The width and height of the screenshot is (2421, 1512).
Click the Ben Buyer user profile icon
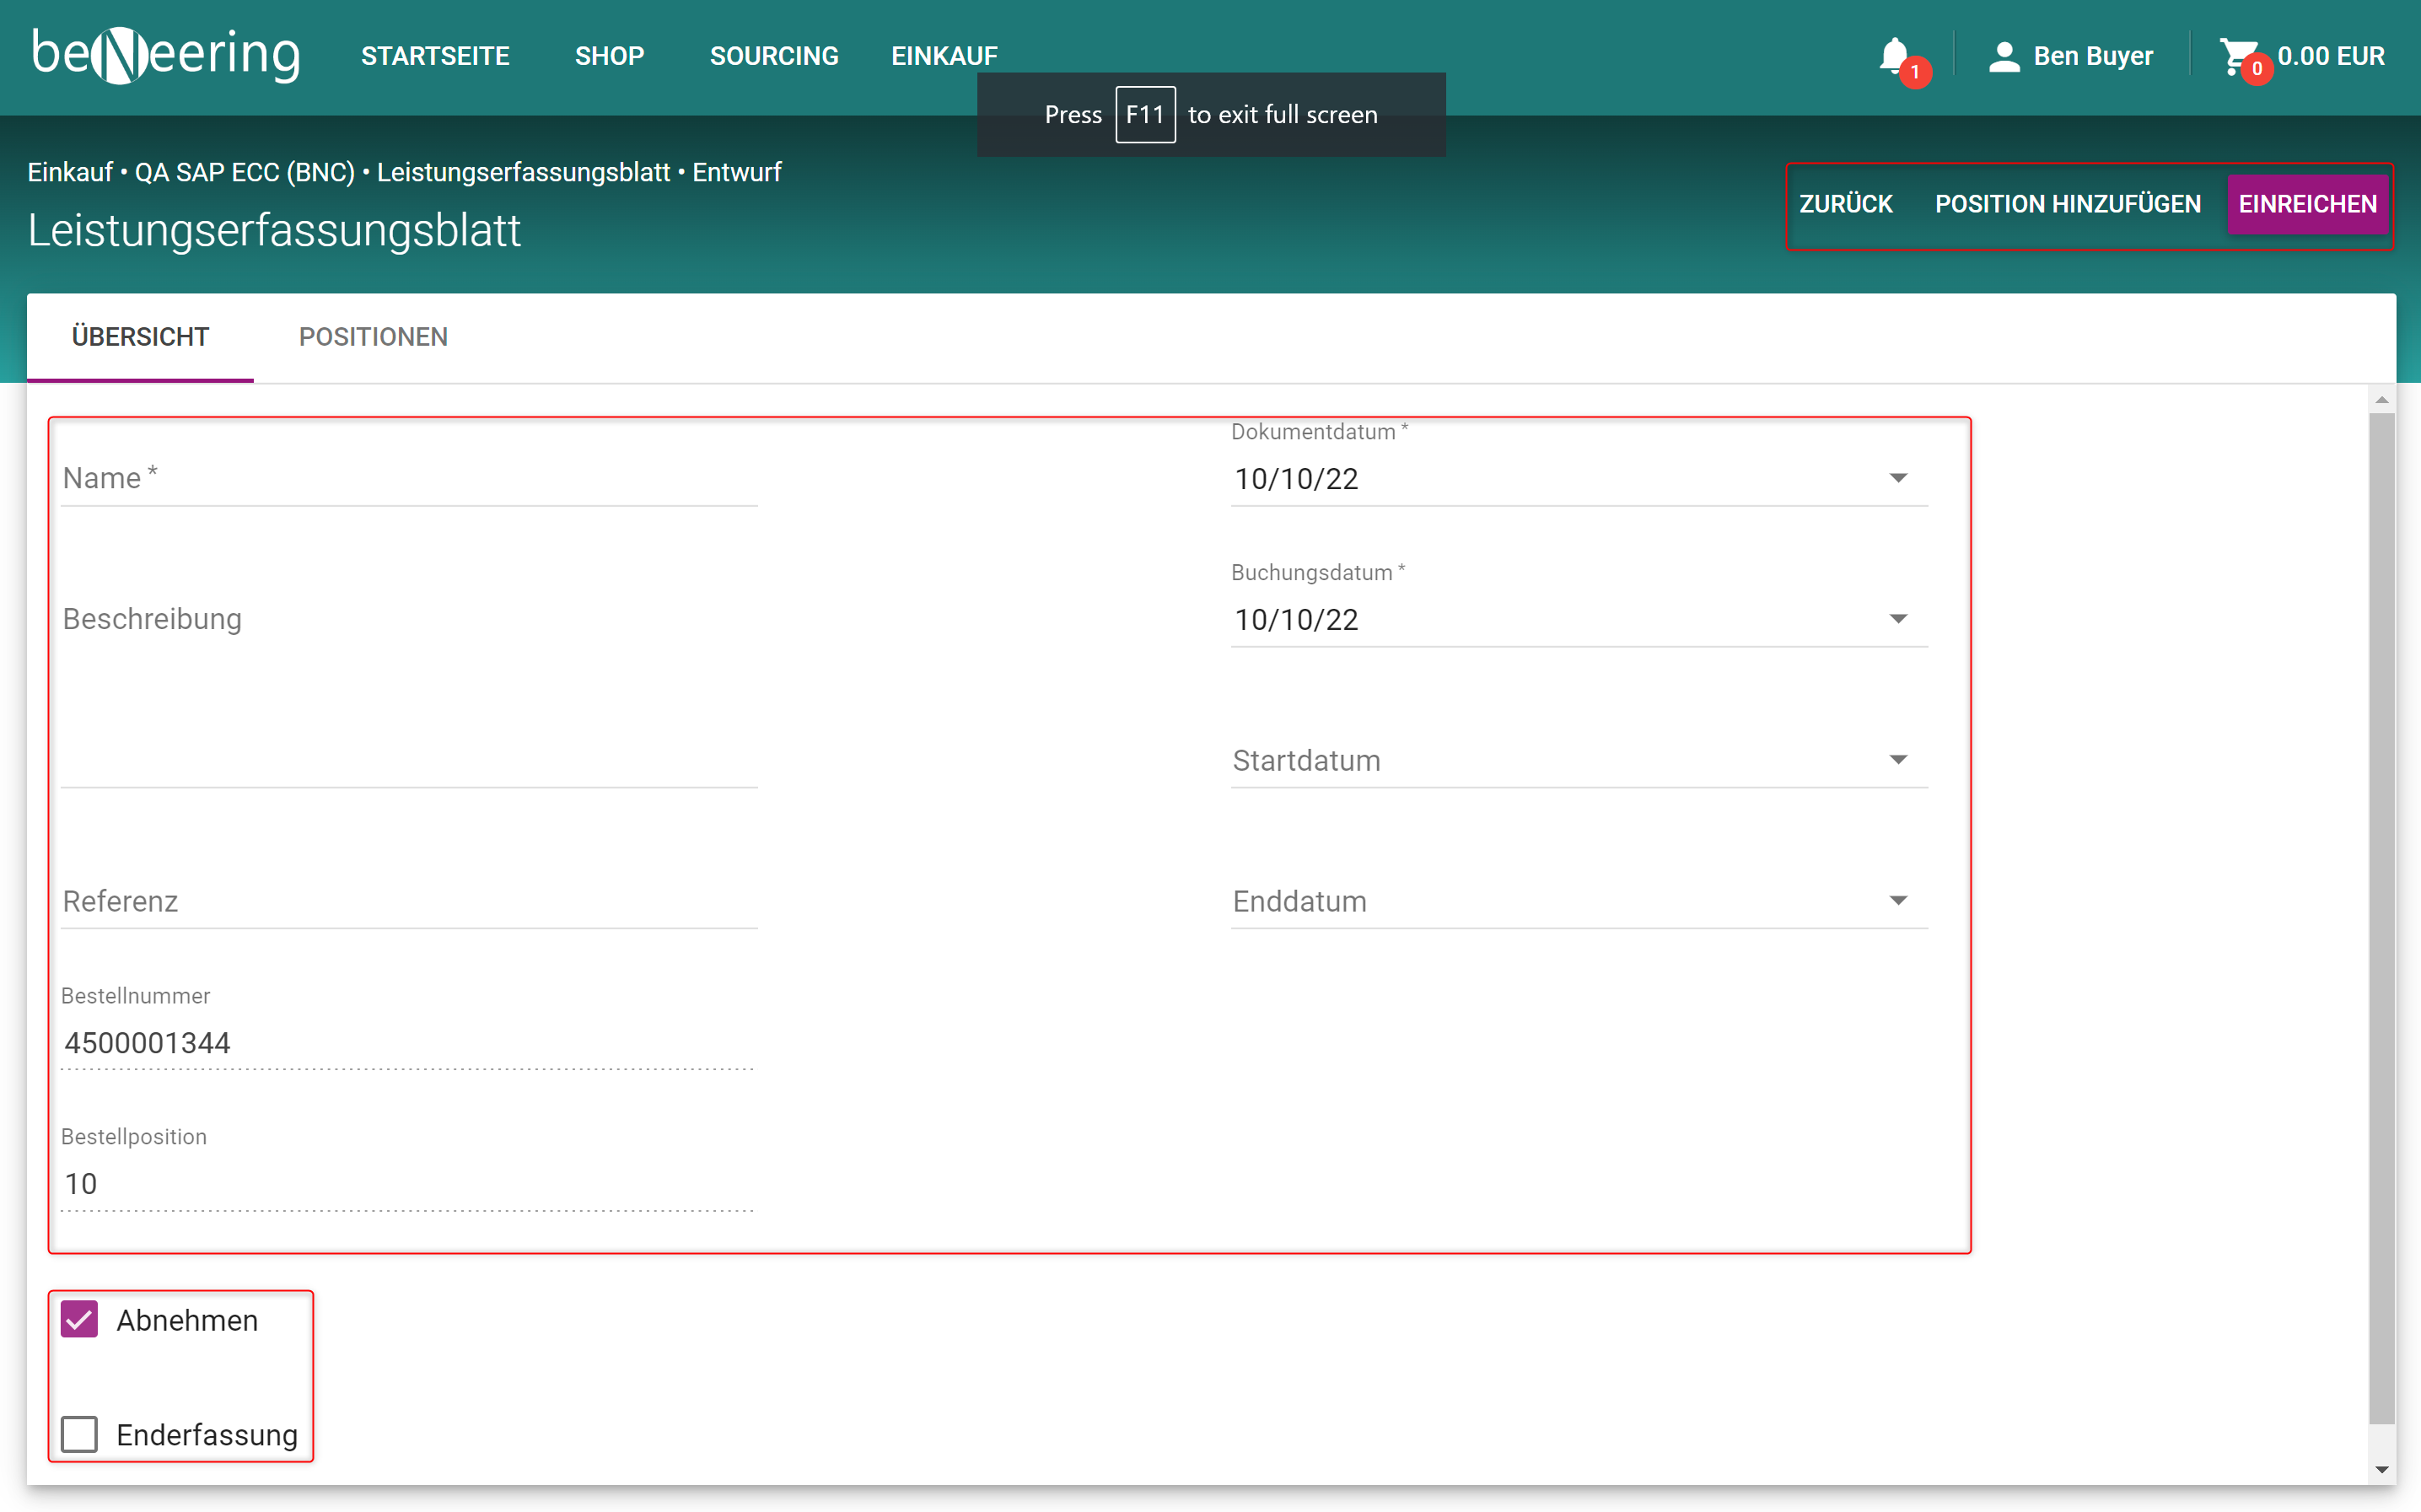(x=2004, y=56)
